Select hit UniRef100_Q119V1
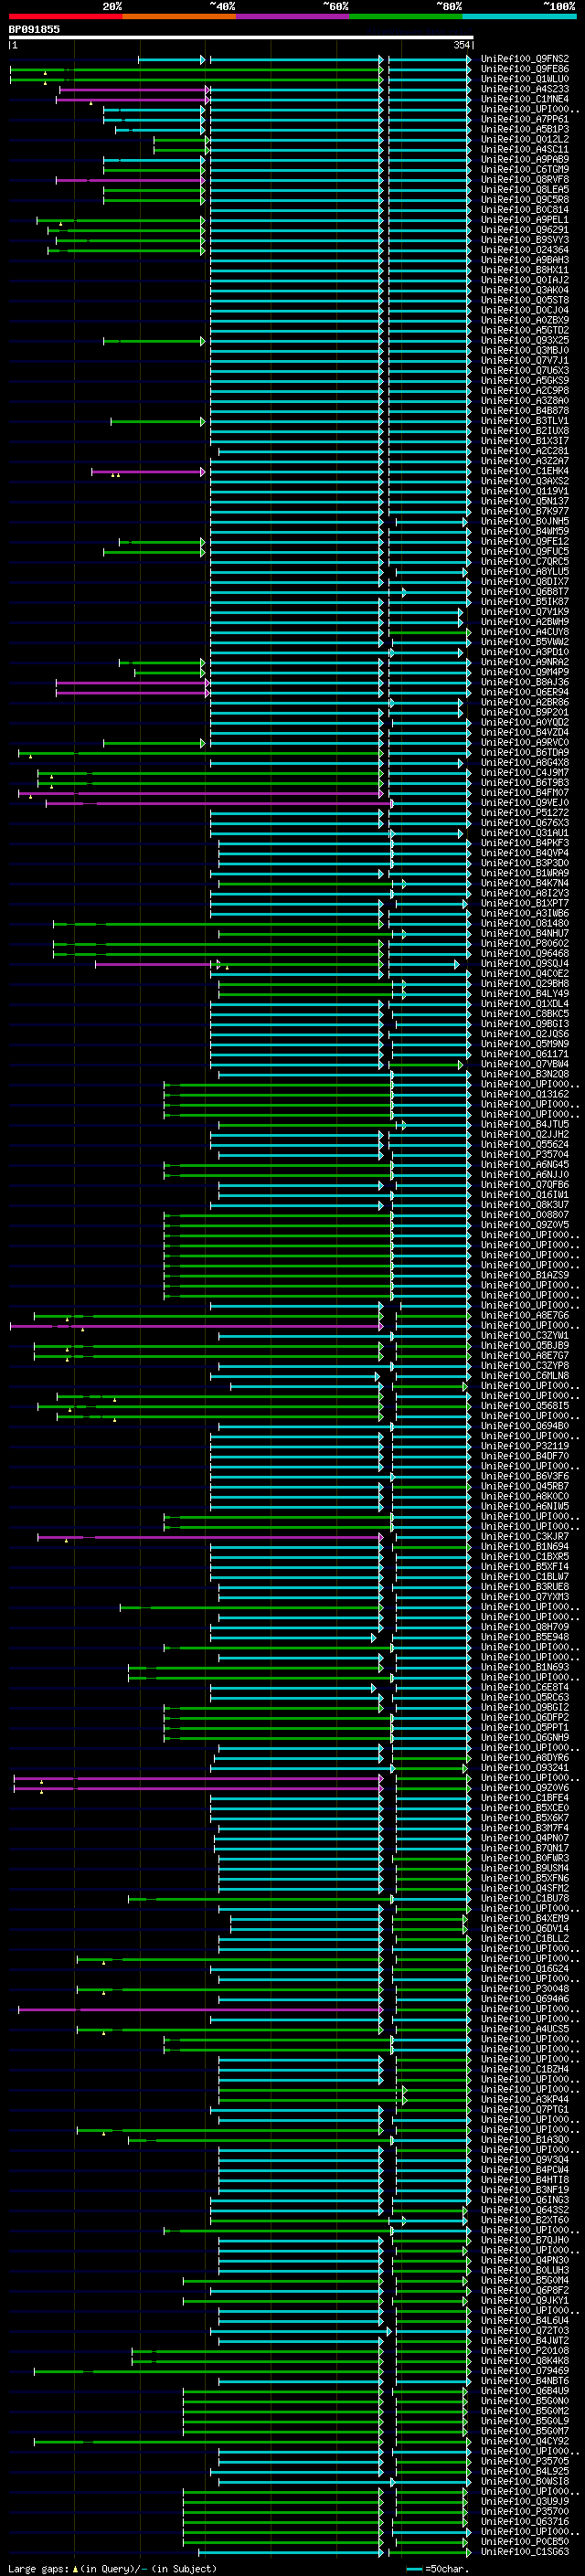Screen dimensions: 585x2576 coord(524,491)
